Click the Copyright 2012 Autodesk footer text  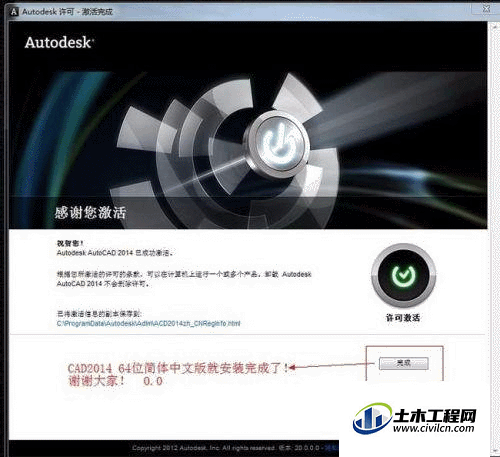click(x=203, y=448)
